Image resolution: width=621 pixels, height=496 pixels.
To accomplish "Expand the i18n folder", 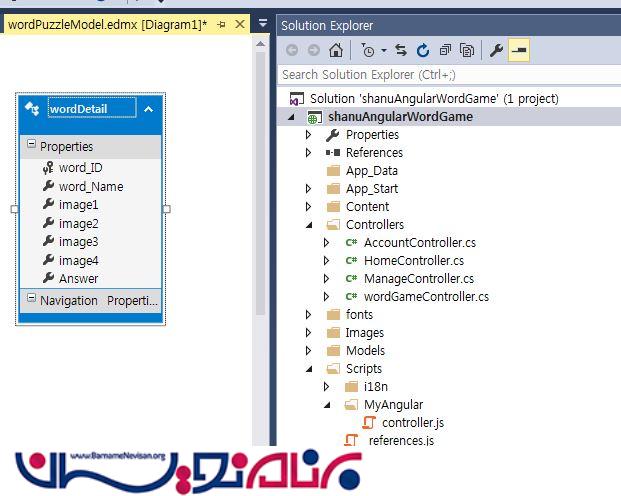I will point(326,386).
